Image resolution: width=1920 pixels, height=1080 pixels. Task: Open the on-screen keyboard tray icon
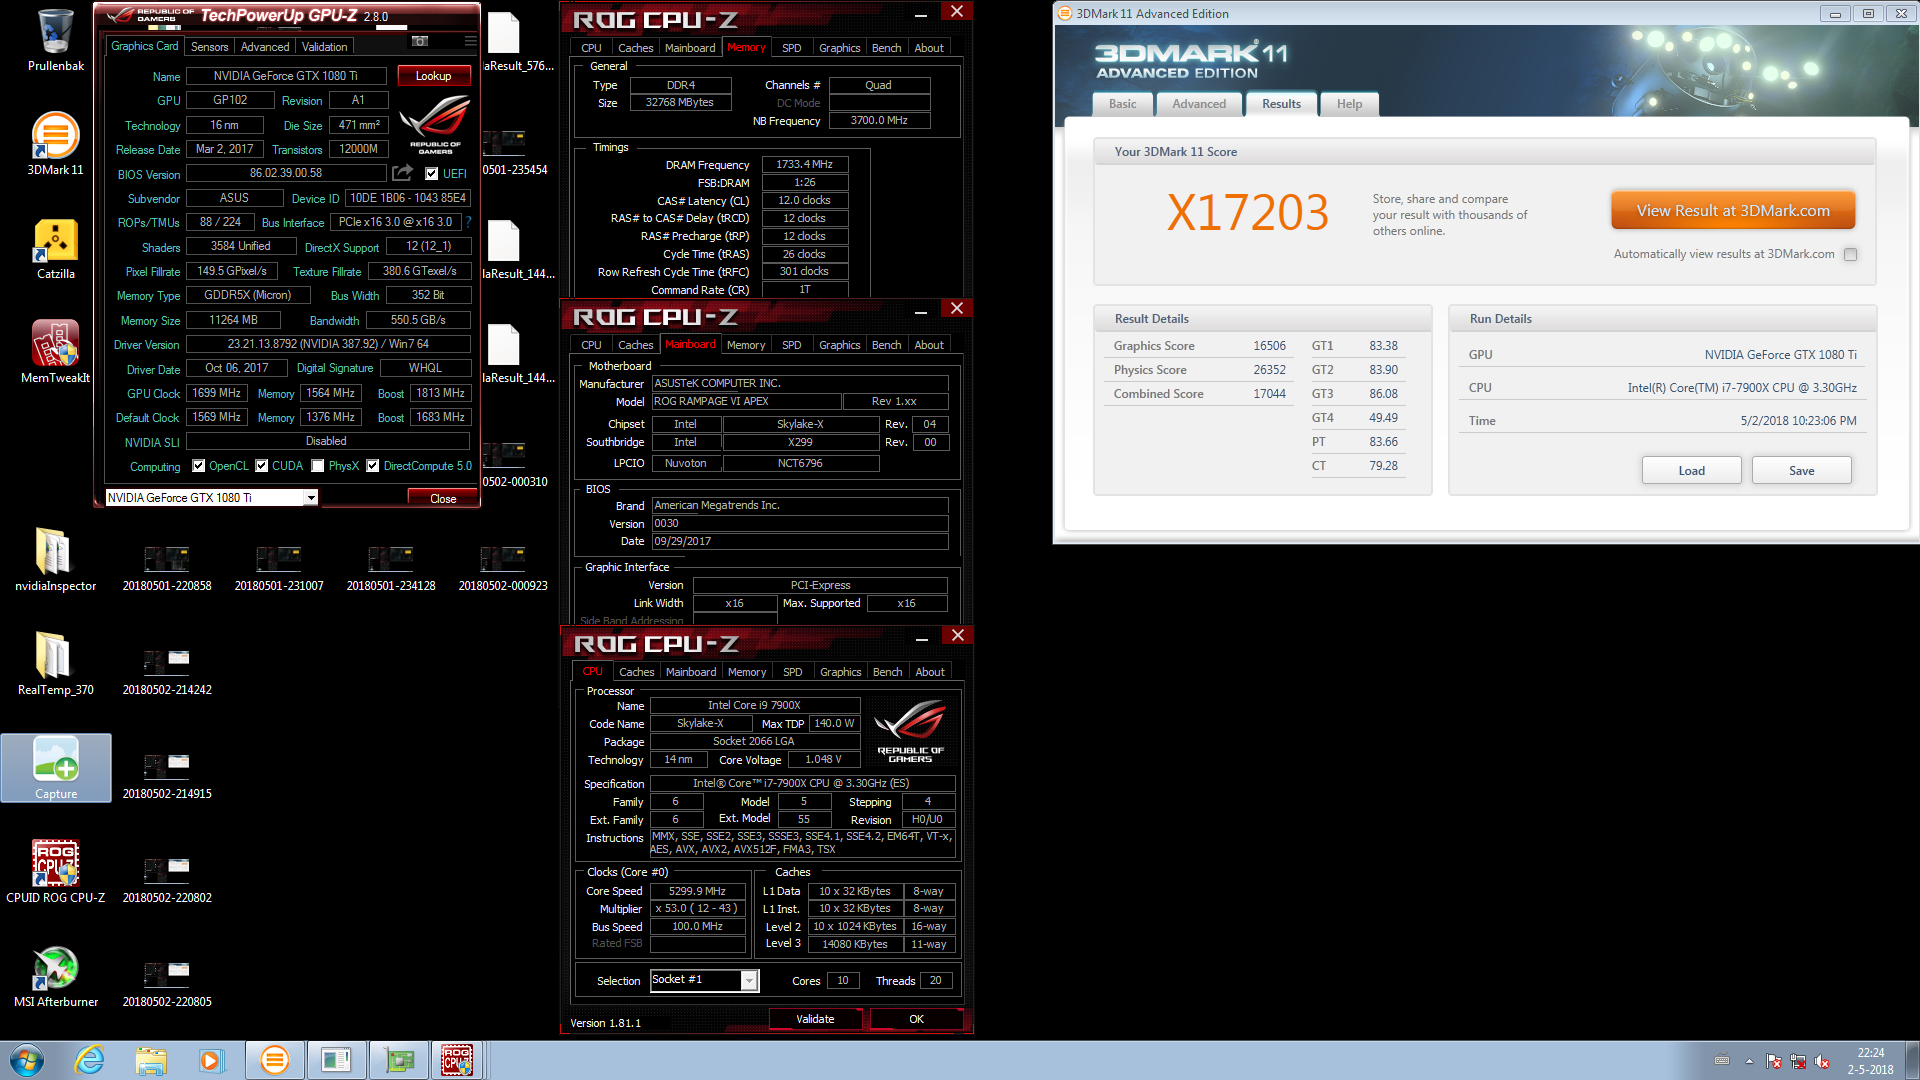tap(1722, 1061)
